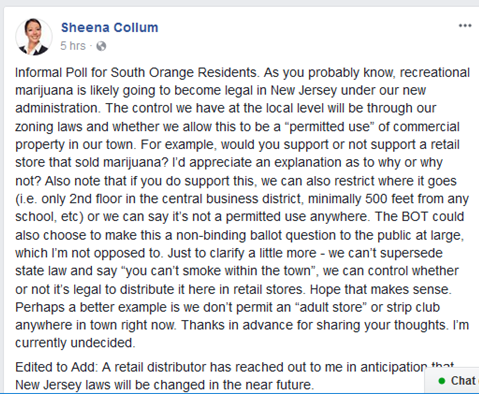479x394 pixels.
Task: Open the post permalink via '5 hrs' timestamp
Action: pyautogui.click(x=73, y=46)
